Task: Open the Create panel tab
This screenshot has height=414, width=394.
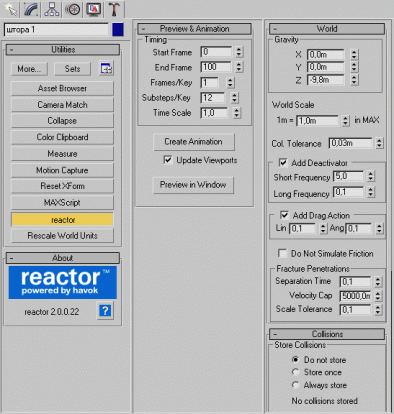Action: [x=11, y=9]
